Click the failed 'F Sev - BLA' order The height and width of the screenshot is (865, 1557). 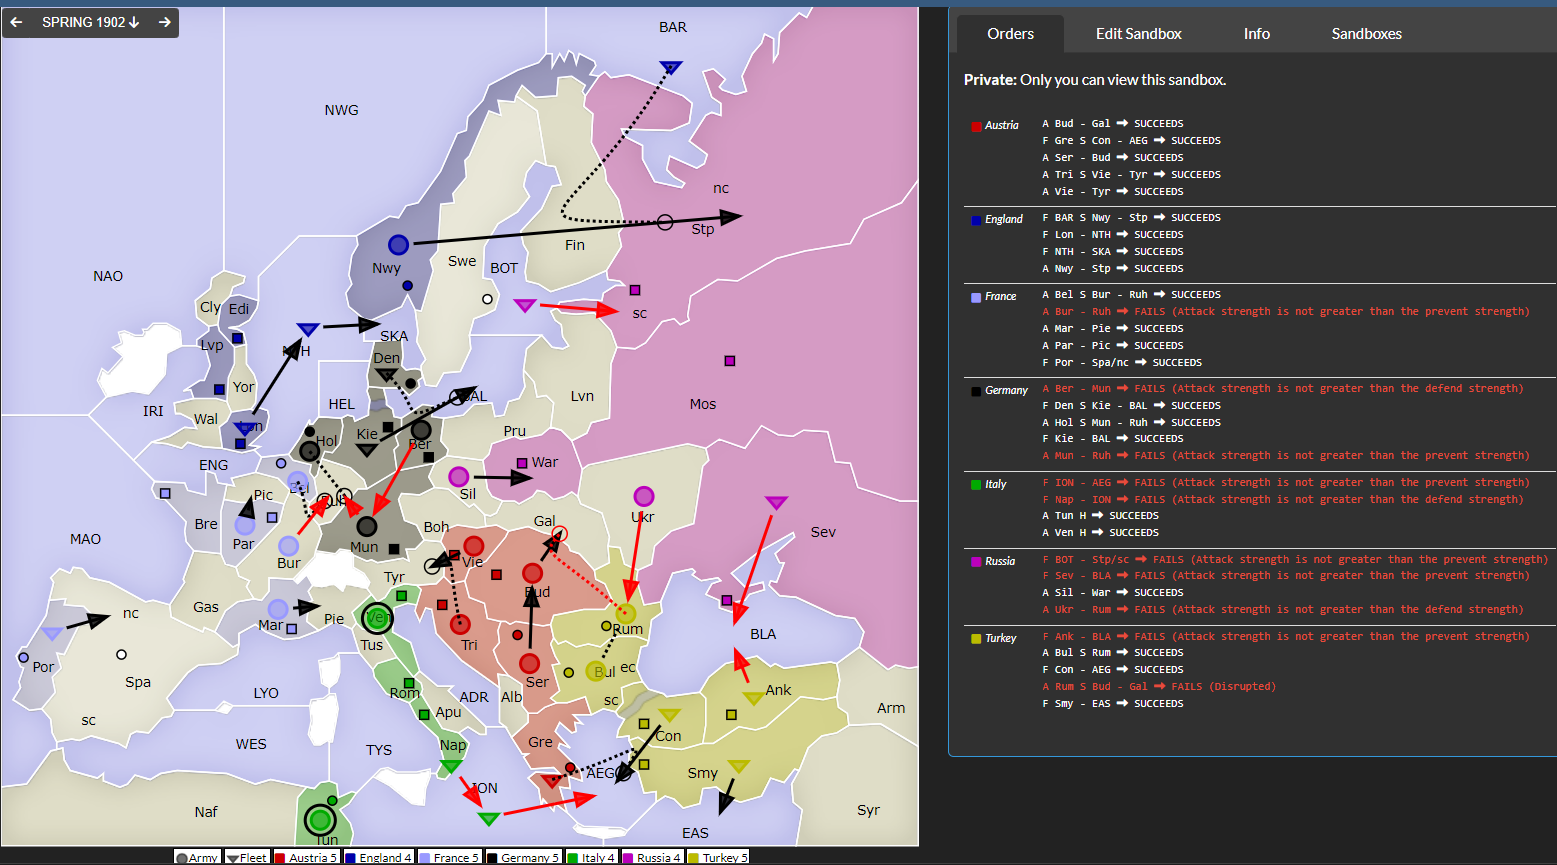click(x=1285, y=576)
